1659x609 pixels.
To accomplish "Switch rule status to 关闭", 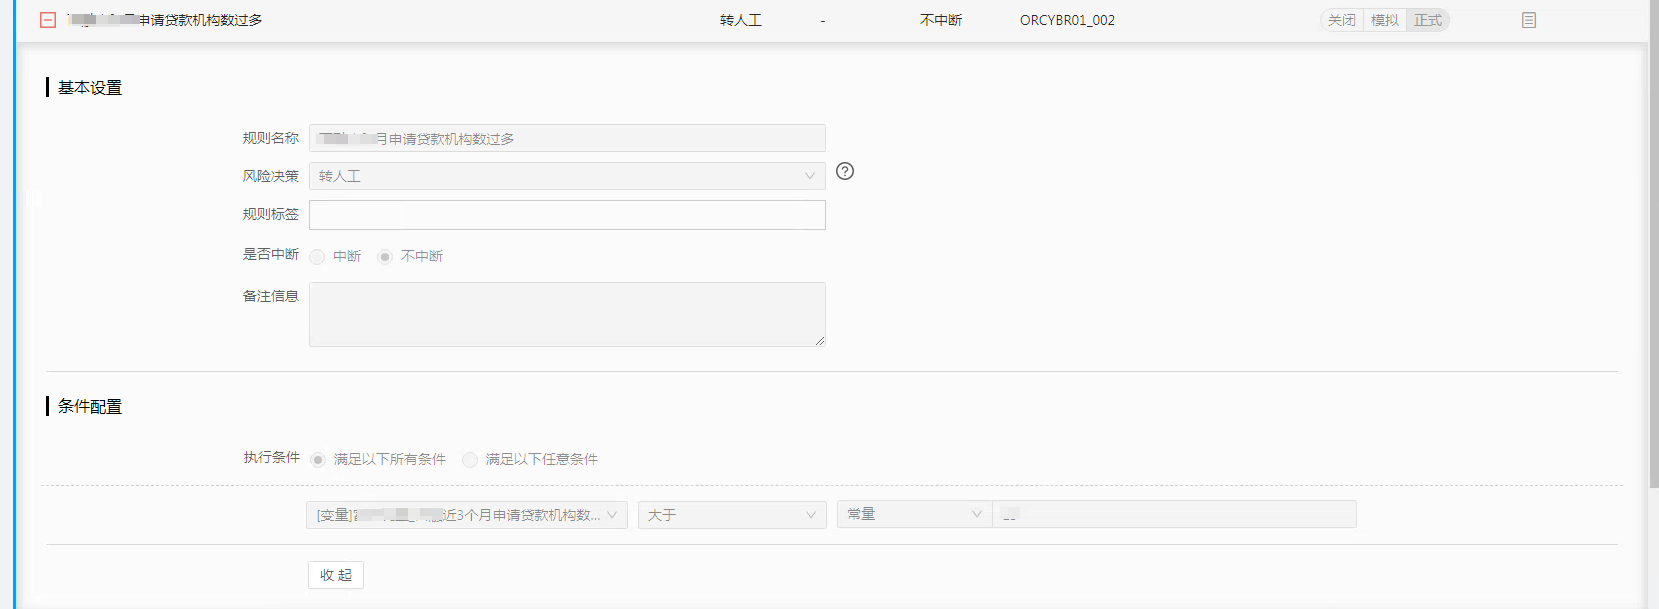I will (1342, 20).
